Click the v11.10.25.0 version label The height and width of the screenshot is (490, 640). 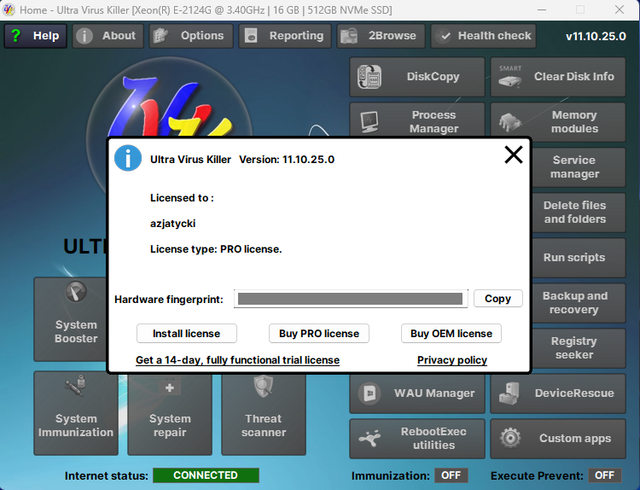[596, 36]
